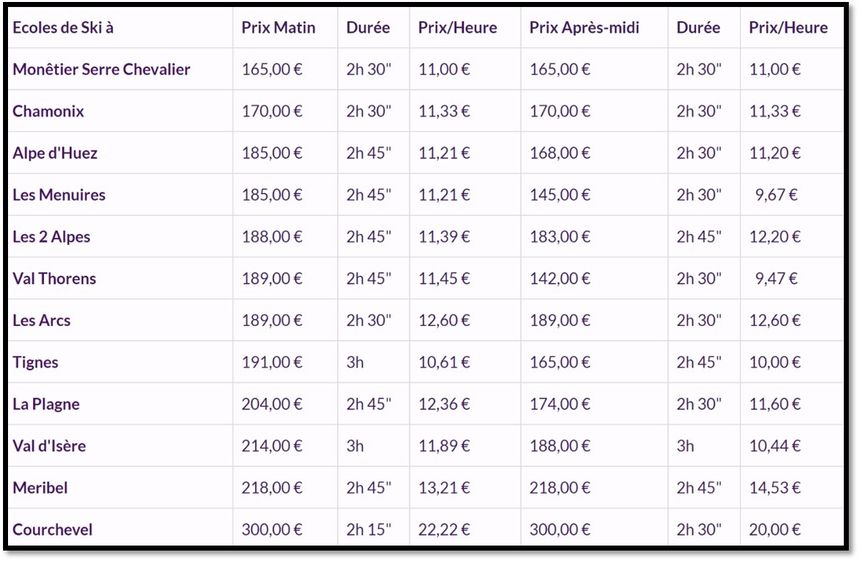
Task: Select the Monêtier Serre Chevalier row label
Action: (x=101, y=69)
